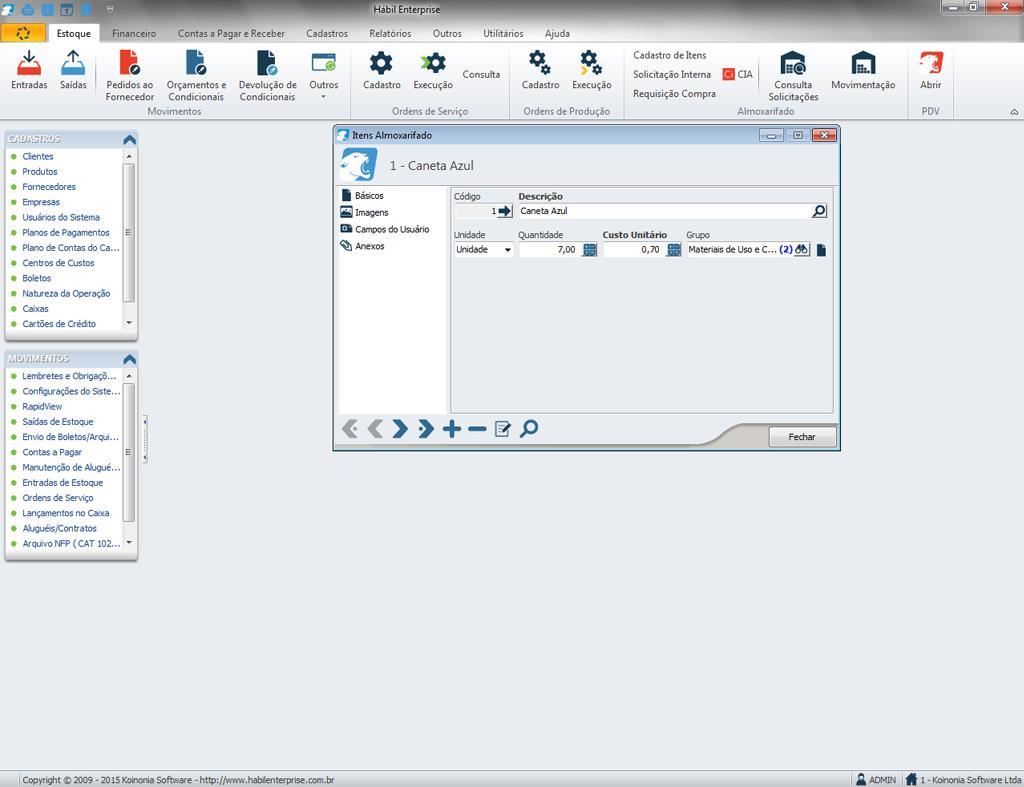Image resolution: width=1024 pixels, height=787 pixels.
Task: Open Devolução de Condicionais
Action: 268,76
